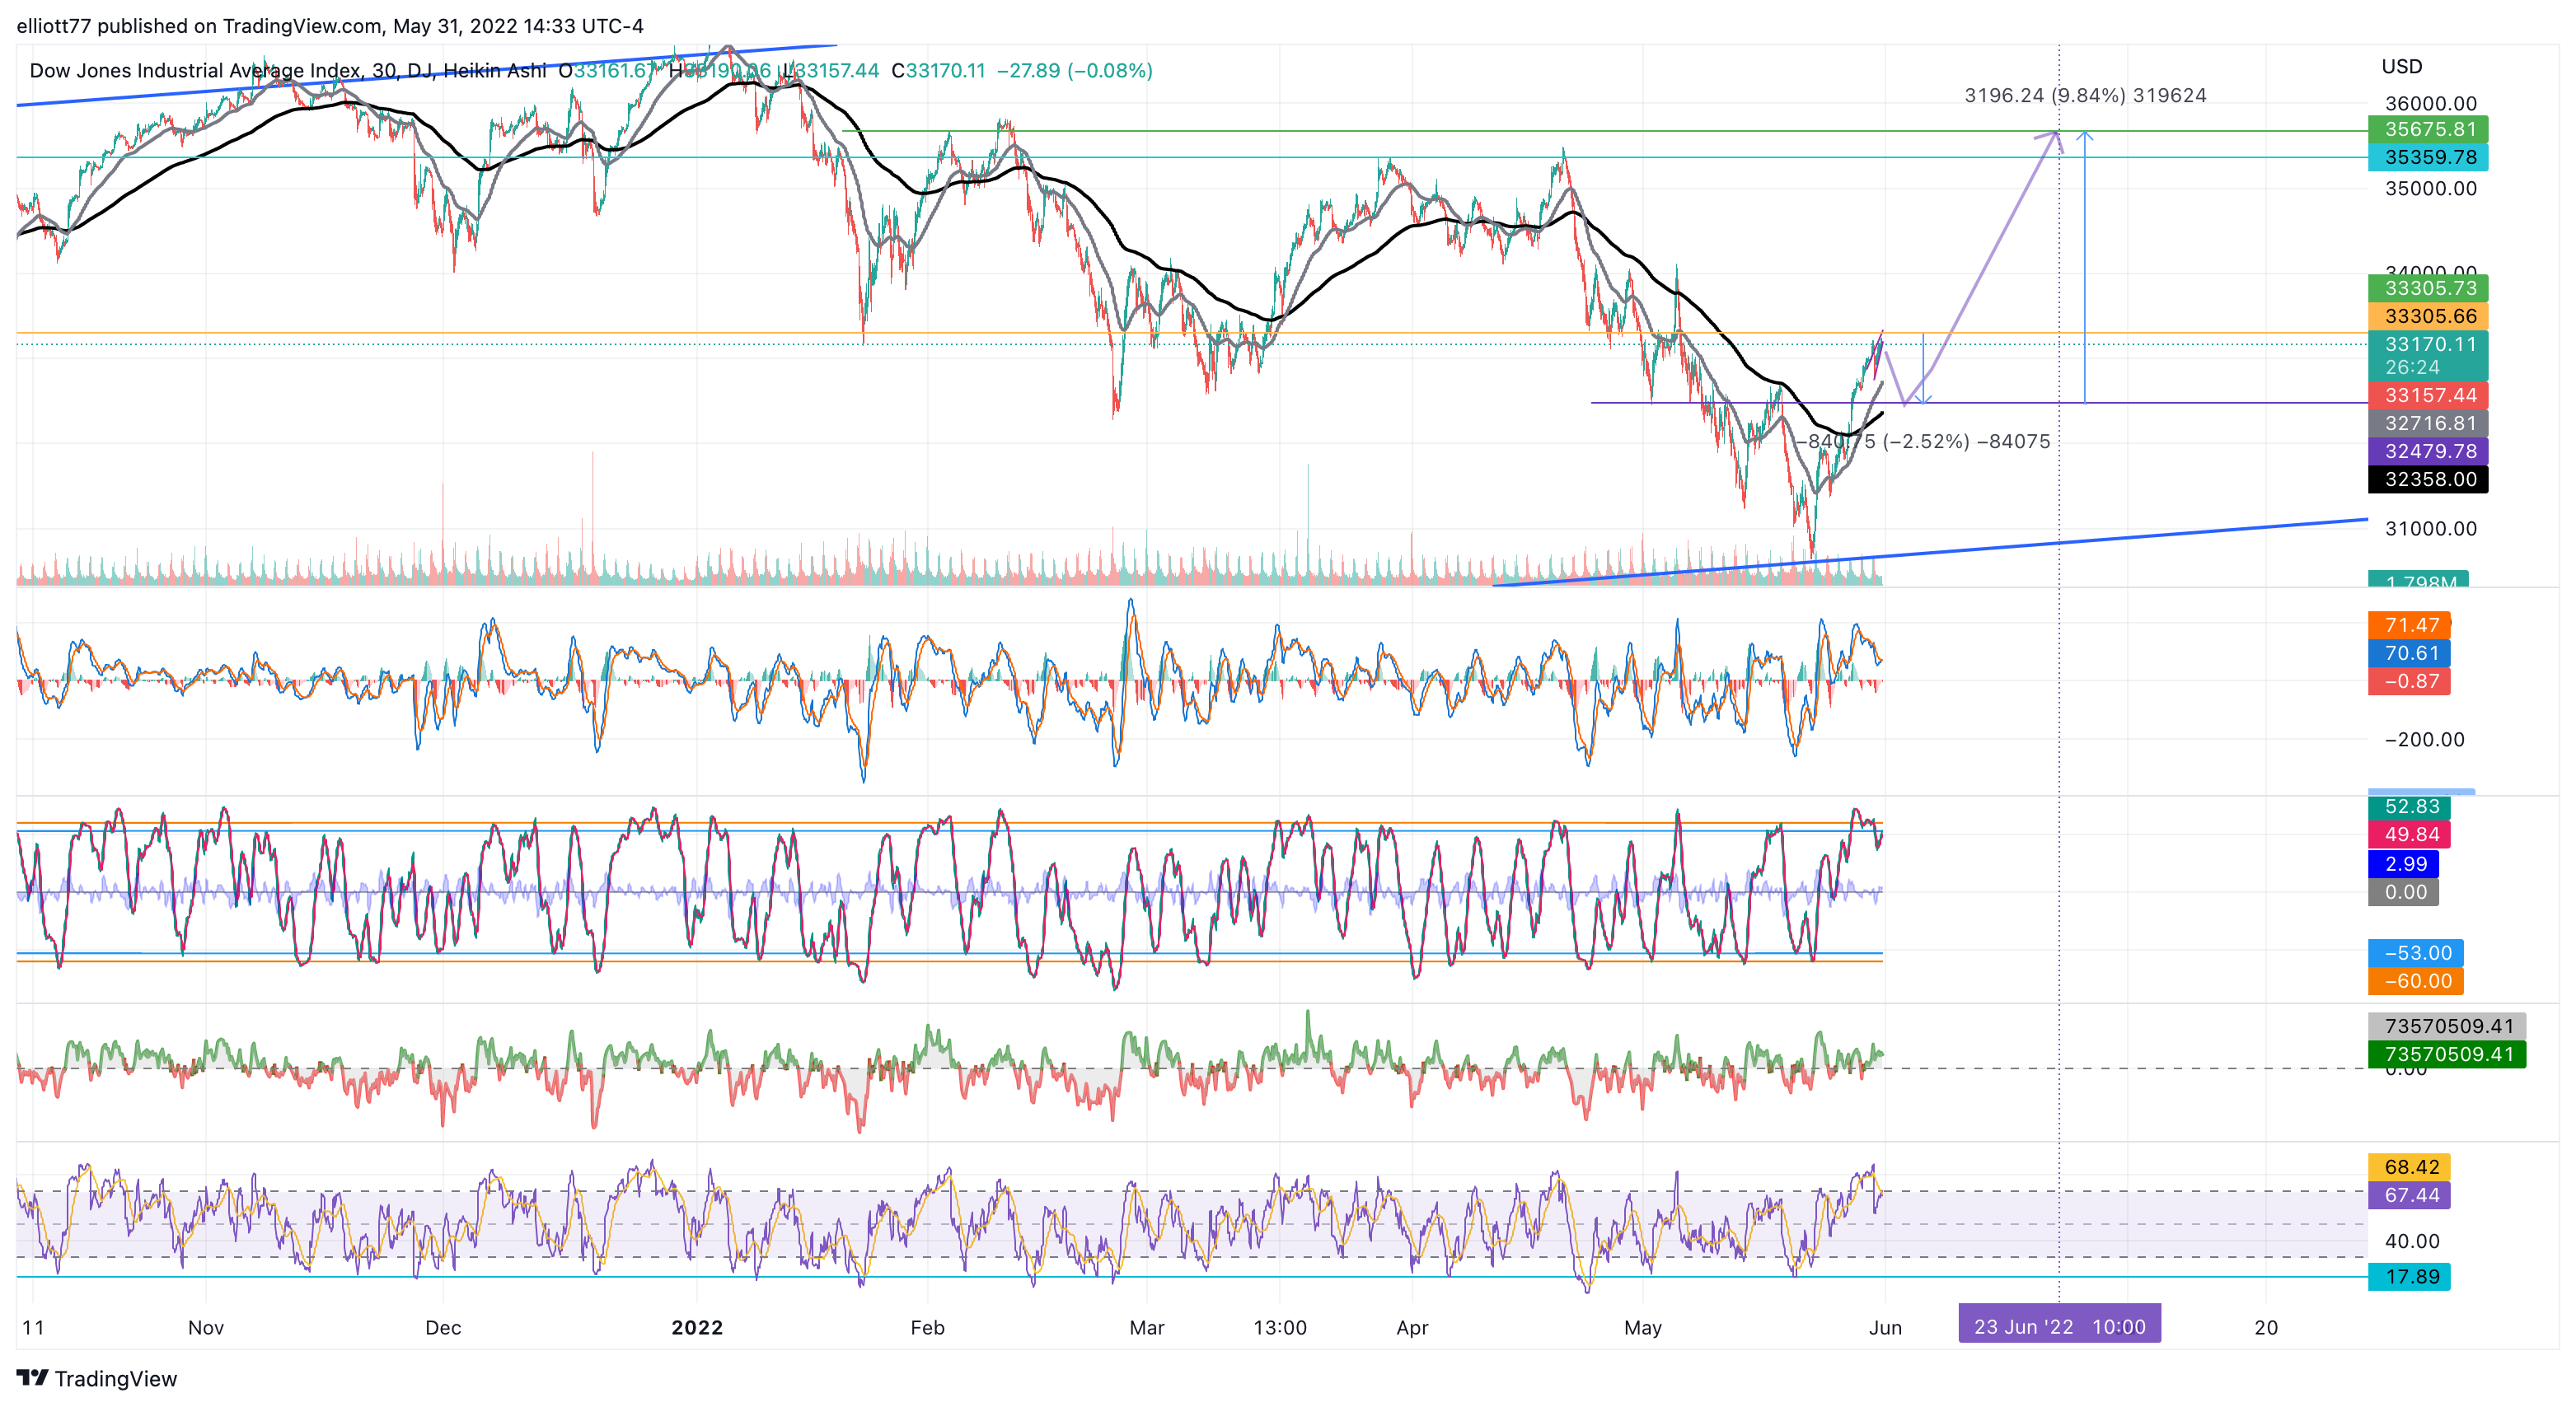
Task: Click the cyan 35359.78 price label
Action: click(2428, 157)
